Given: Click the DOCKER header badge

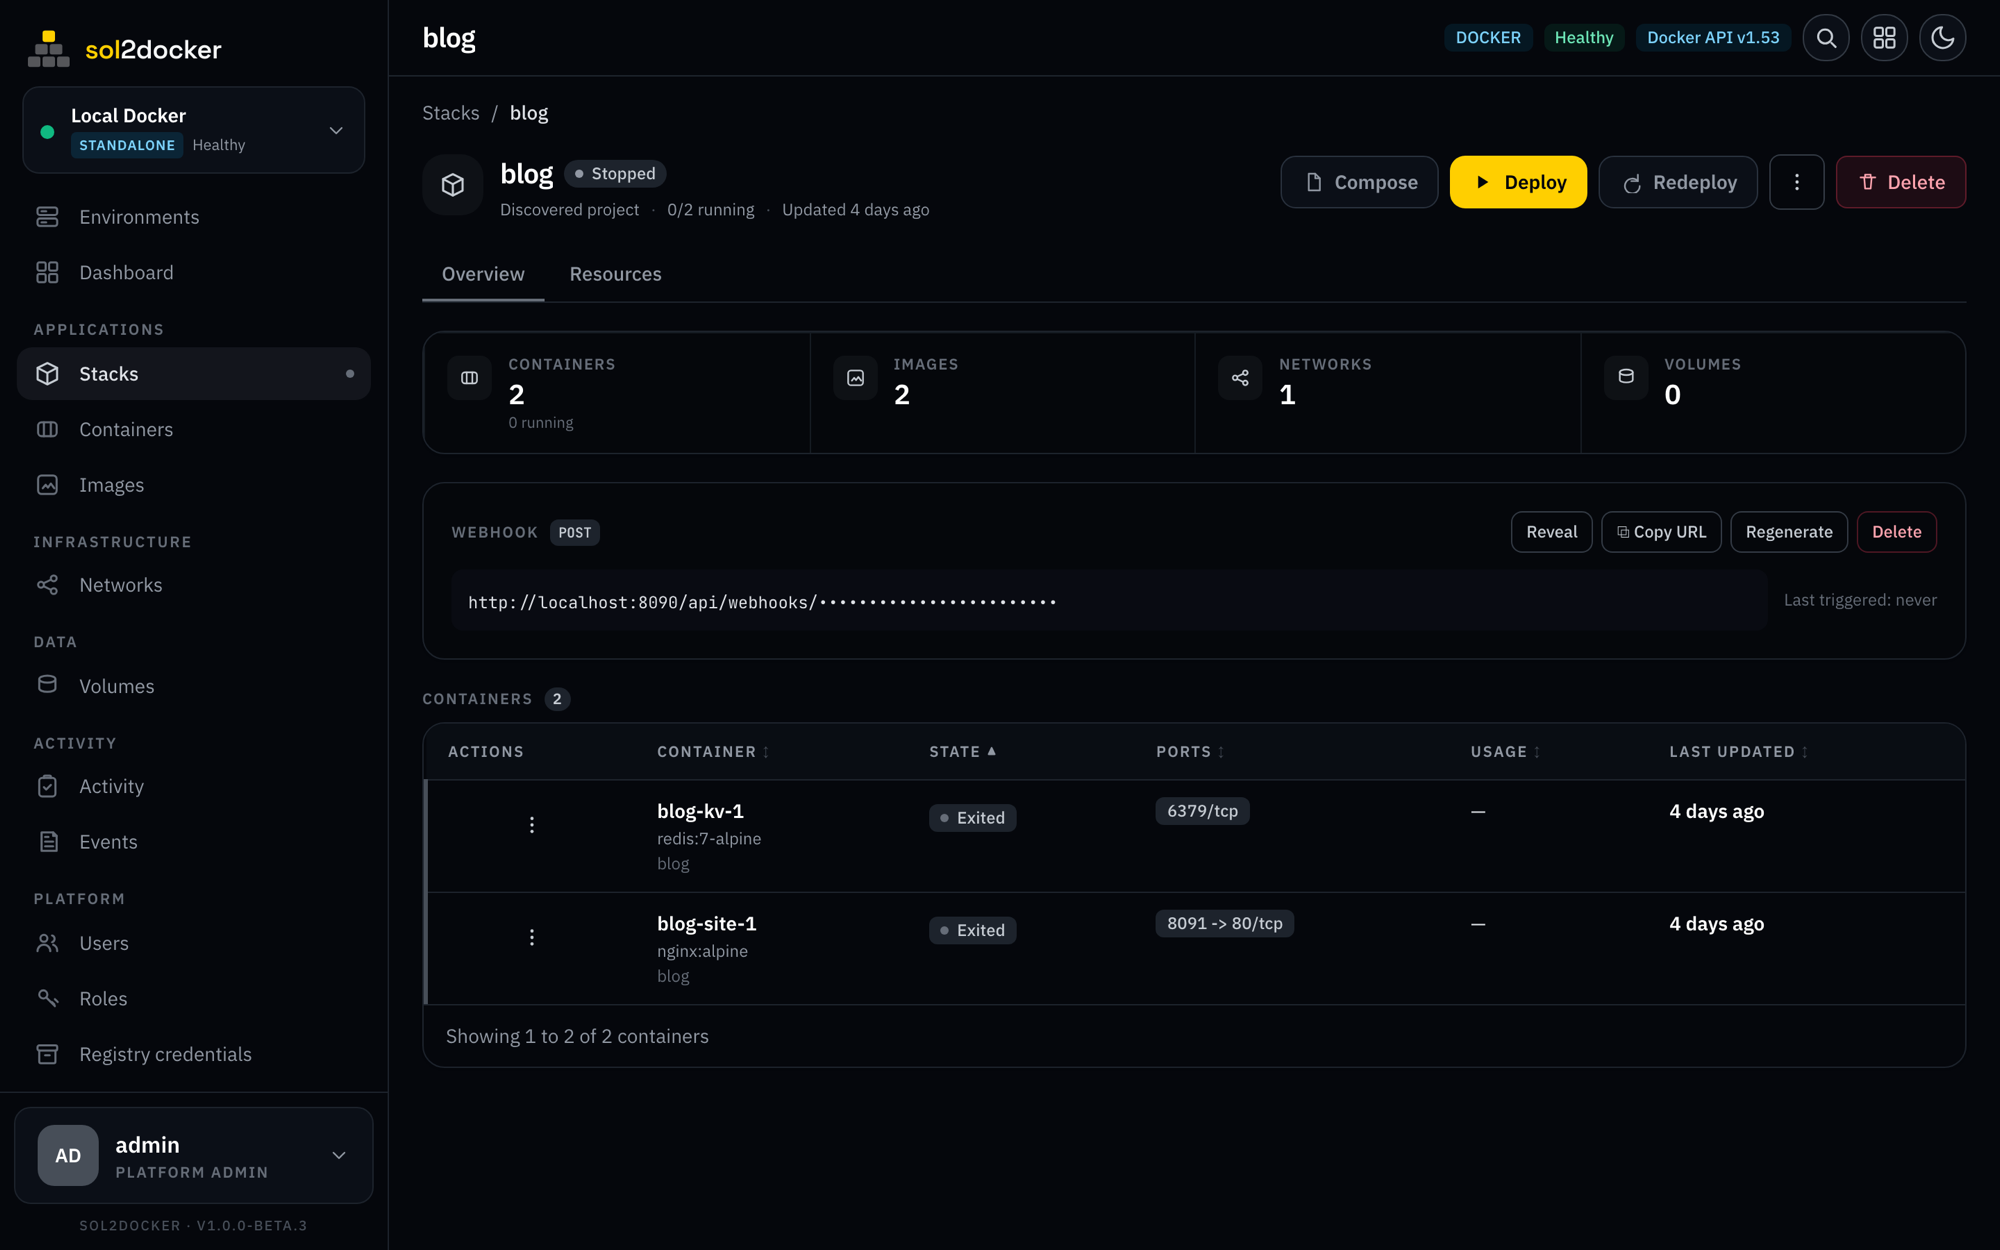Looking at the screenshot, I should click(1488, 38).
